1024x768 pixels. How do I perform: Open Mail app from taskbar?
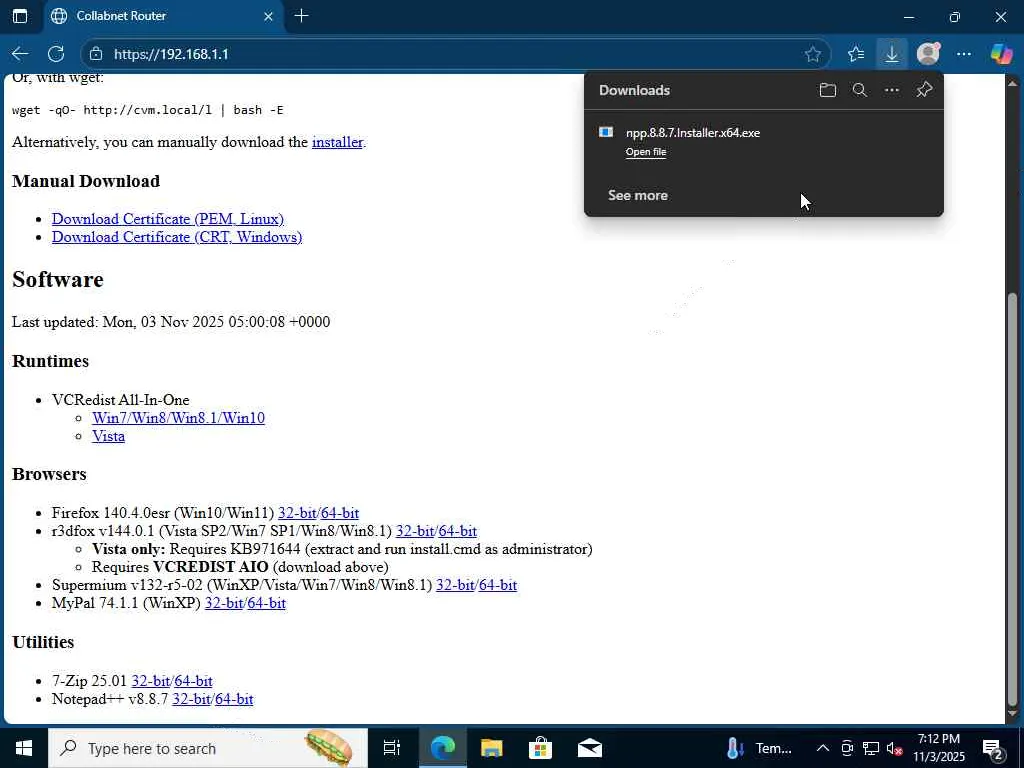(590, 748)
